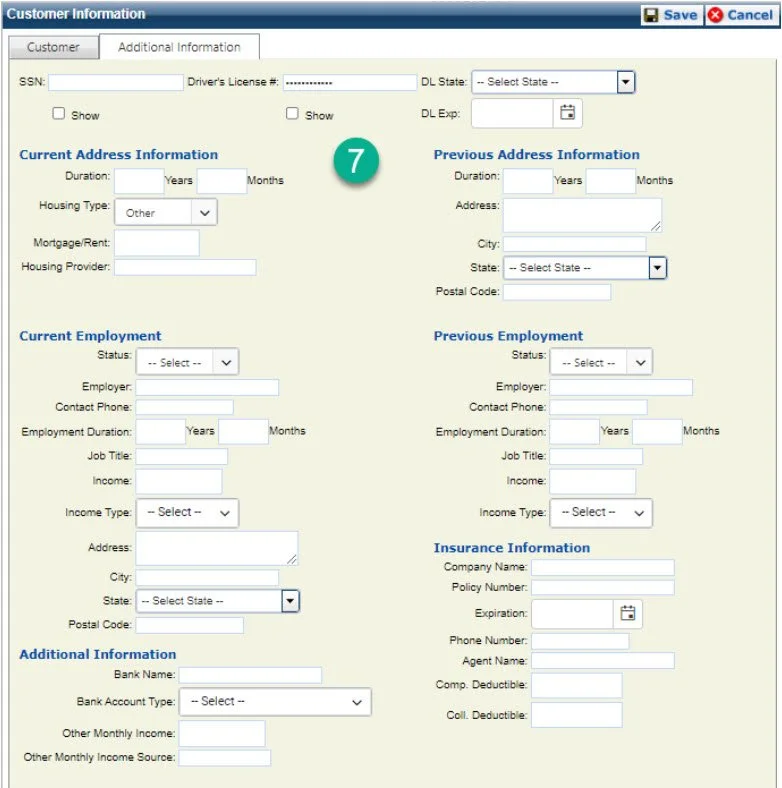Screen dimensions: 782x788
Task: Click Previous Address Duration Months field
Action: click(611, 181)
